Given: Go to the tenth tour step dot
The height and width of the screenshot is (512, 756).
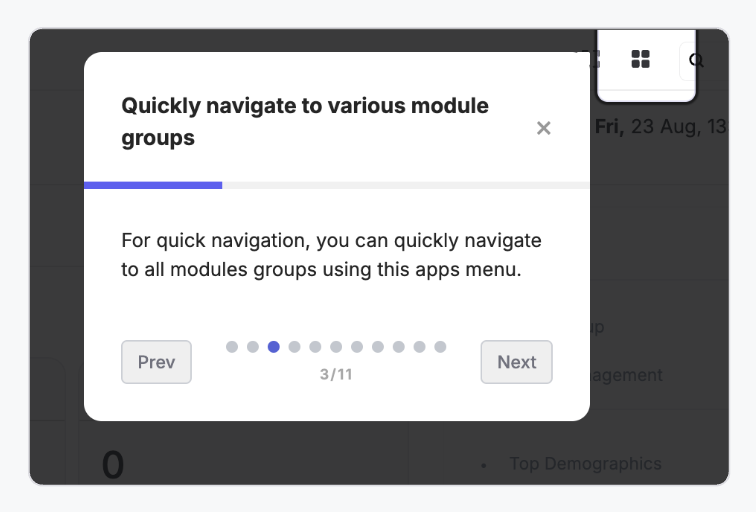Looking at the screenshot, I should 419,347.
